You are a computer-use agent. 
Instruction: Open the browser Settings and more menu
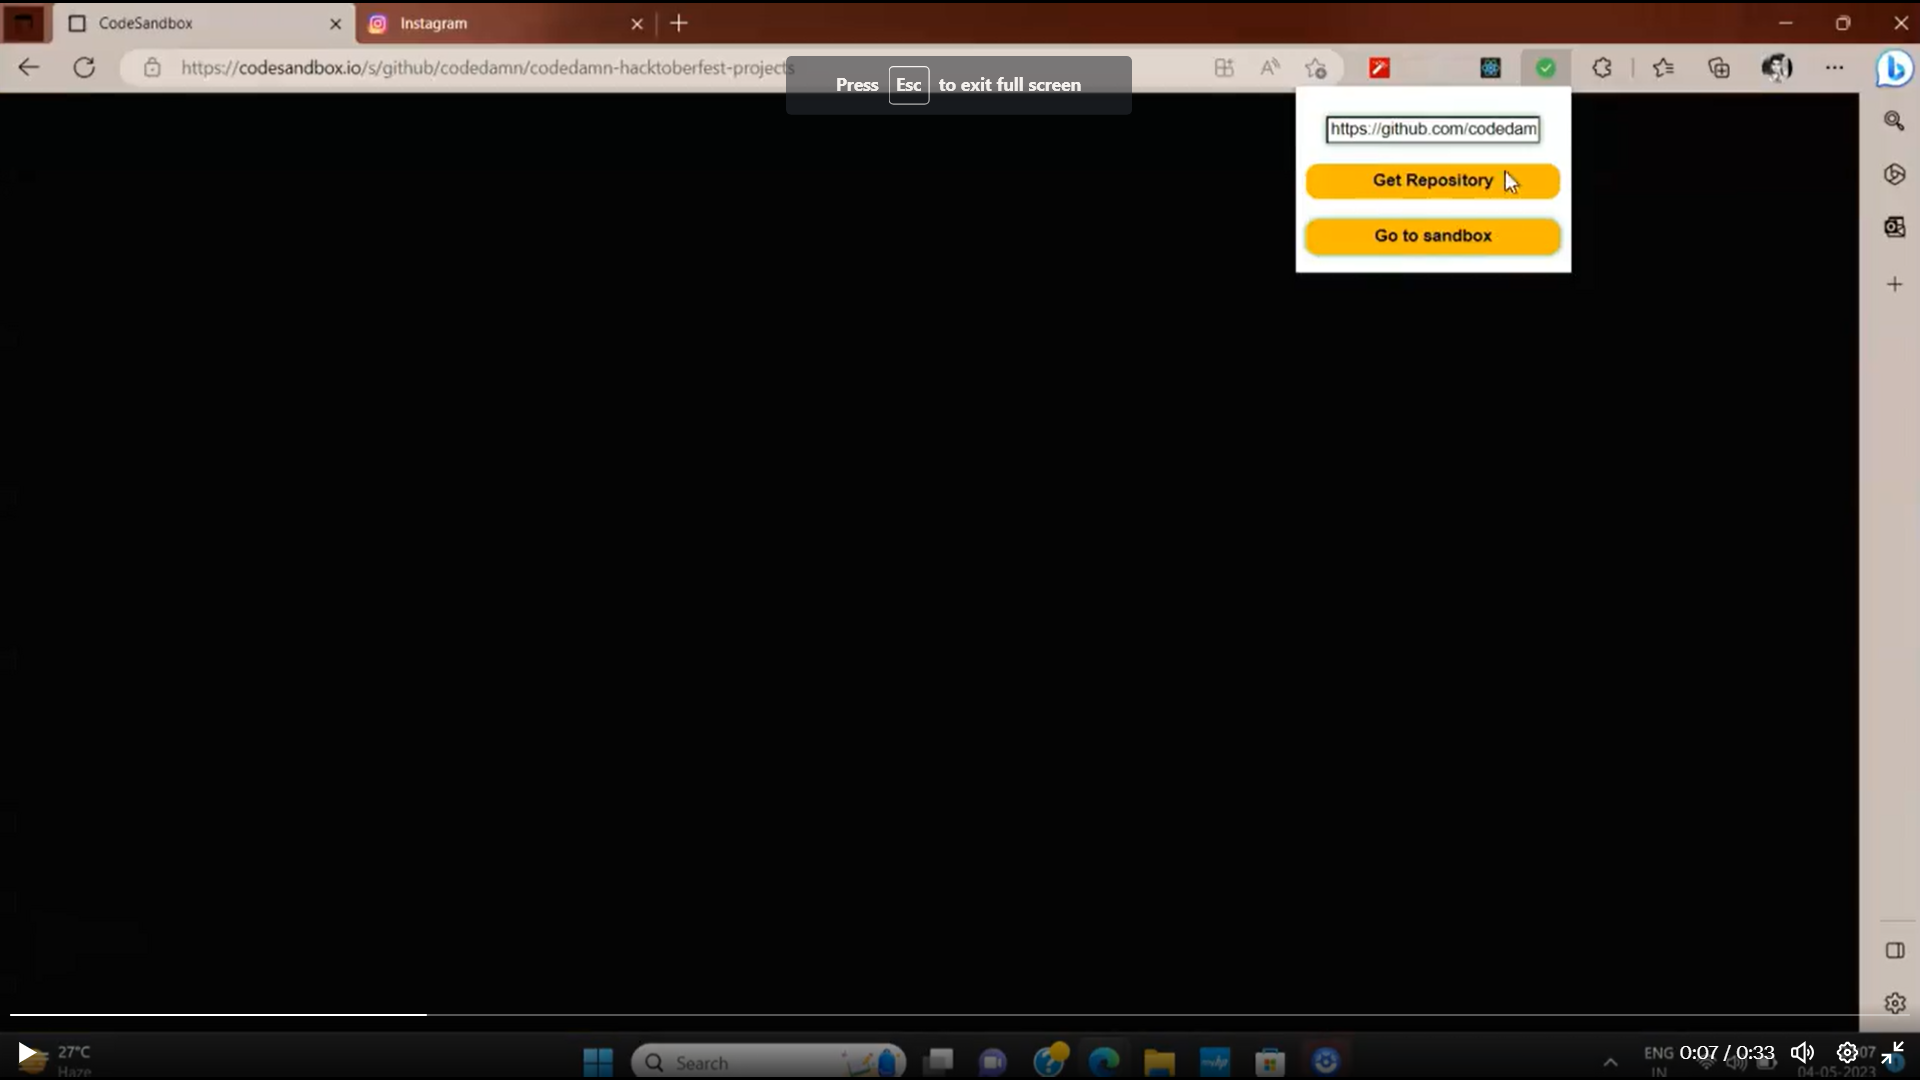click(x=1834, y=68)
